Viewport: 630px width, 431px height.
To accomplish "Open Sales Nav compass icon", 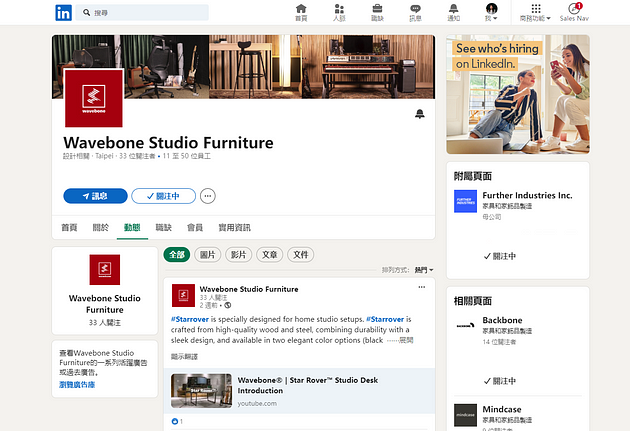I will point(574,12).
